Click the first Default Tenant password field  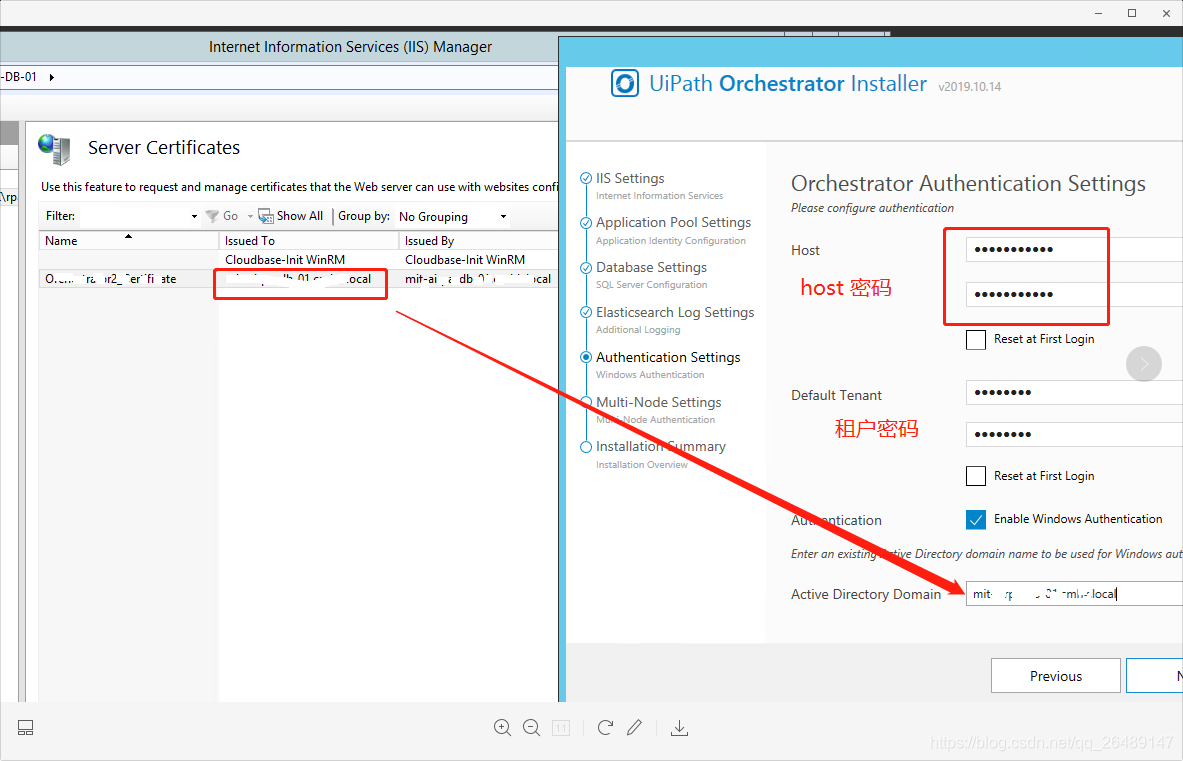pyautogui.click(x=1074, y=392)
